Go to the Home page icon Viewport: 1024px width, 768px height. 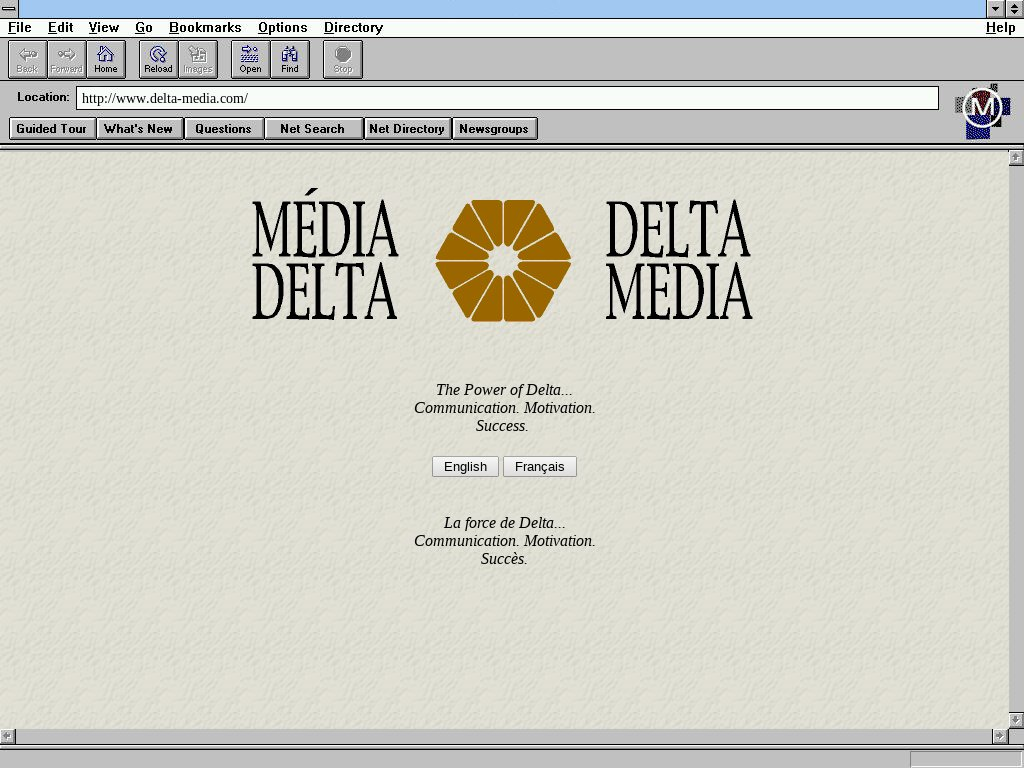point(106,59)
